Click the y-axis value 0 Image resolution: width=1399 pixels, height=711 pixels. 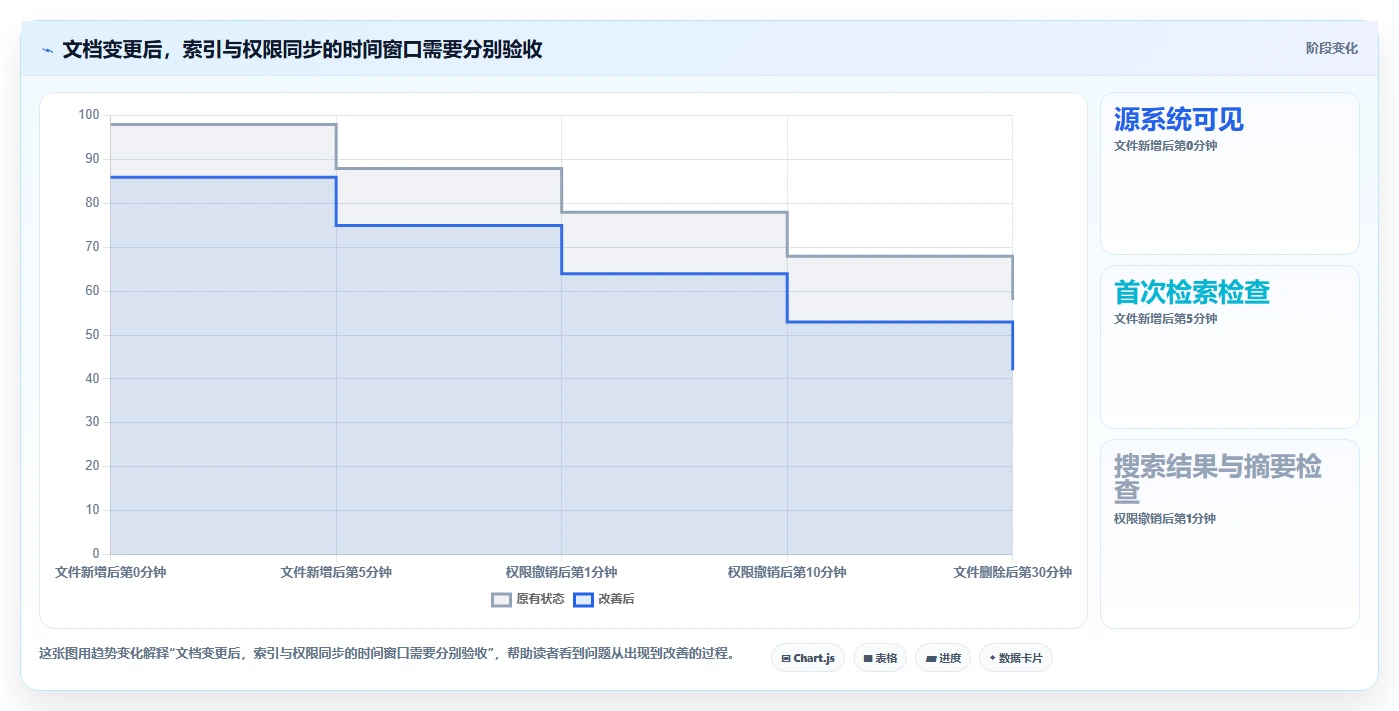pyautogui.click(x=96, y=554)
